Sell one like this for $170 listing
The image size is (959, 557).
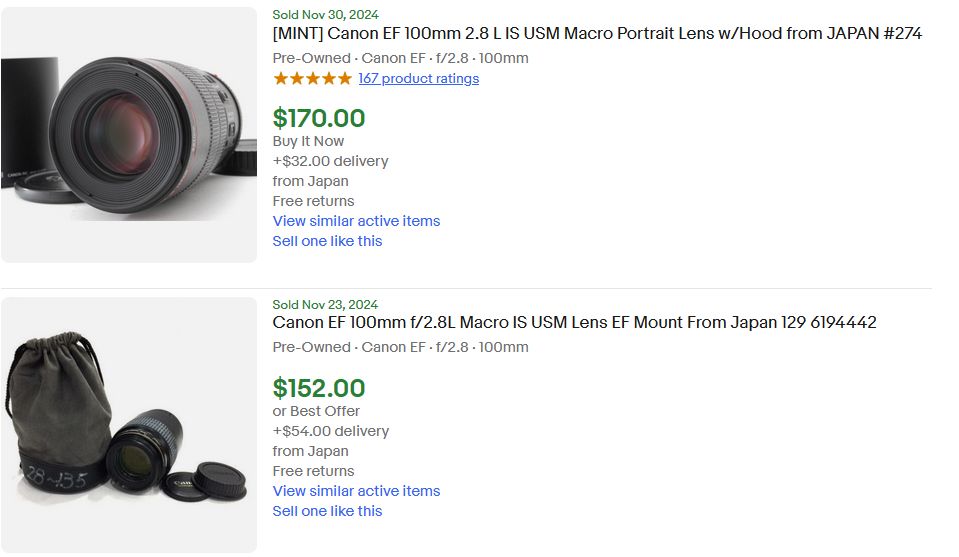pyautogui.click(x=327, y=241)
